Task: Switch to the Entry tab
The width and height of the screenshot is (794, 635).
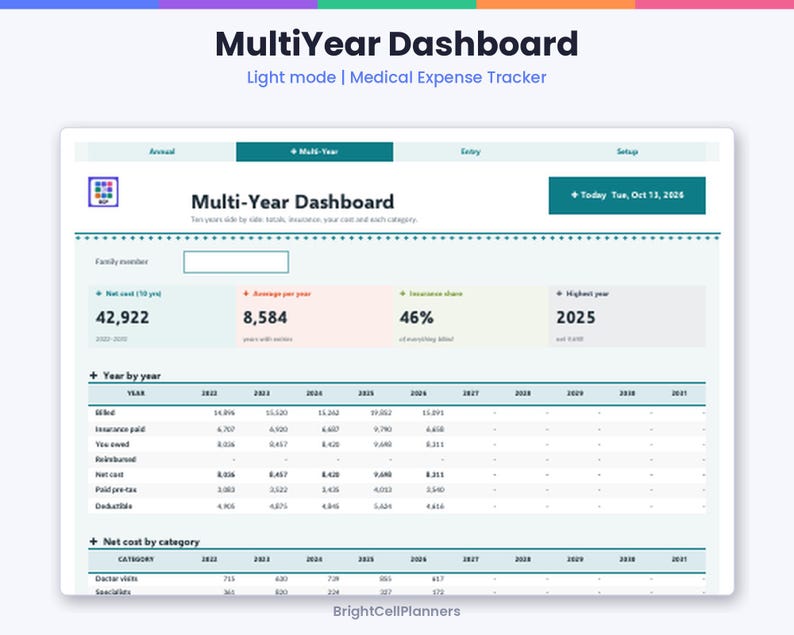Action: pyautogui.click(x=470, y=151)
